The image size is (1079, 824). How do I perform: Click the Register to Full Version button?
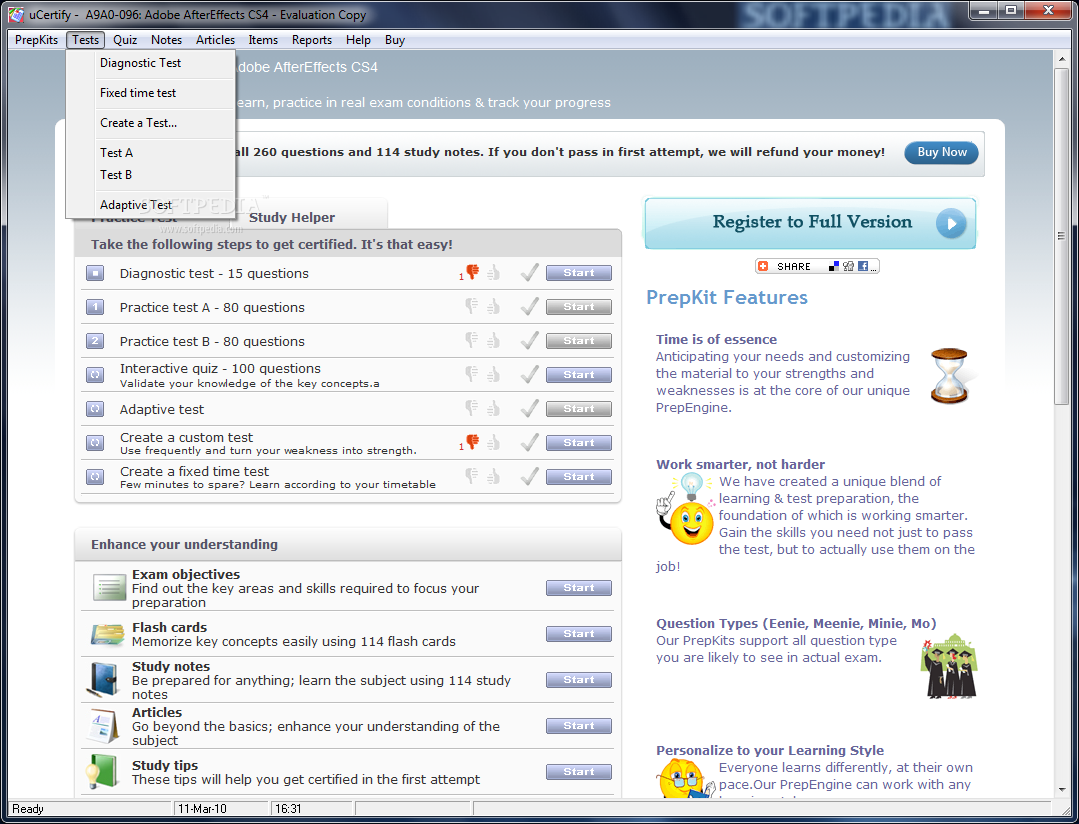coord(811,223)
